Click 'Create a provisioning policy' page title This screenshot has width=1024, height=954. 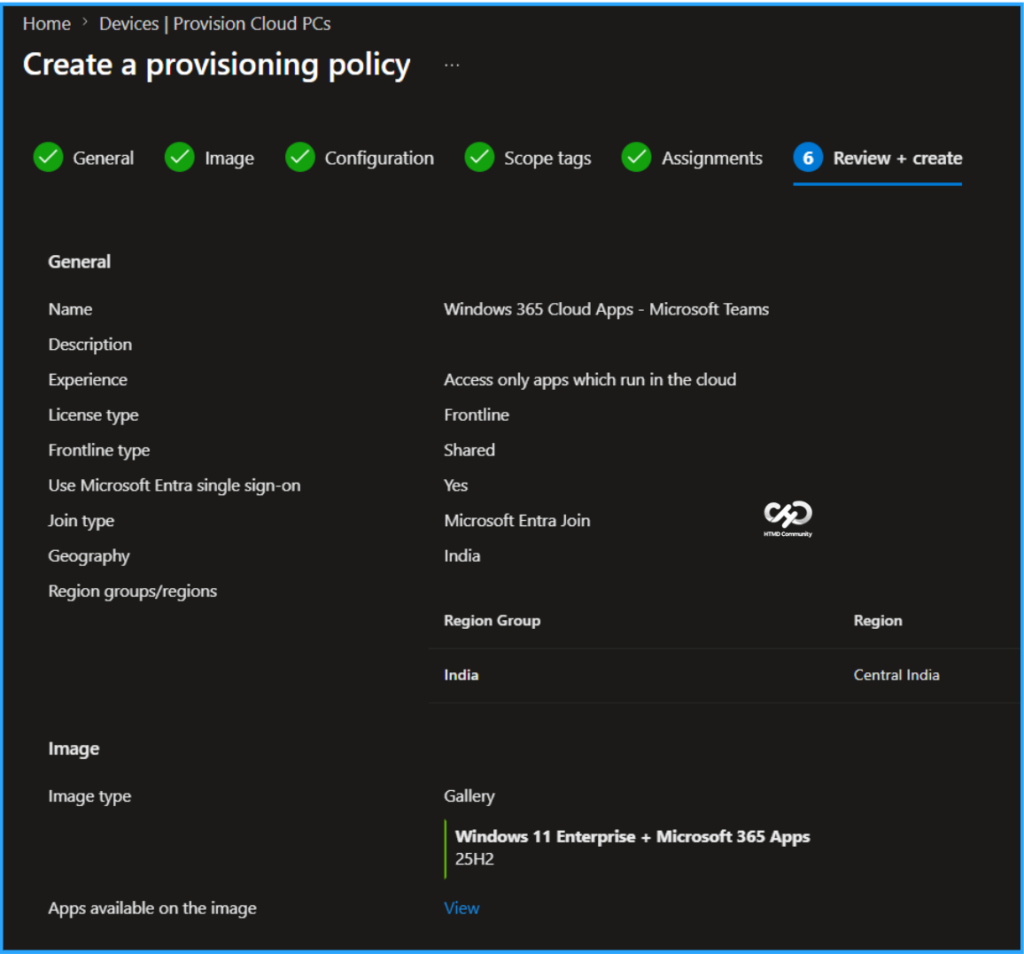pos(216,65)
